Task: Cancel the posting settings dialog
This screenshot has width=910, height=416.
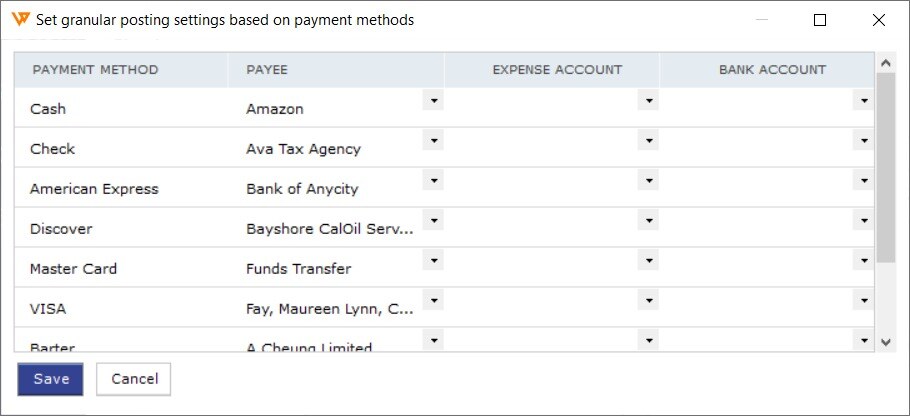Action: pos(134,379)
